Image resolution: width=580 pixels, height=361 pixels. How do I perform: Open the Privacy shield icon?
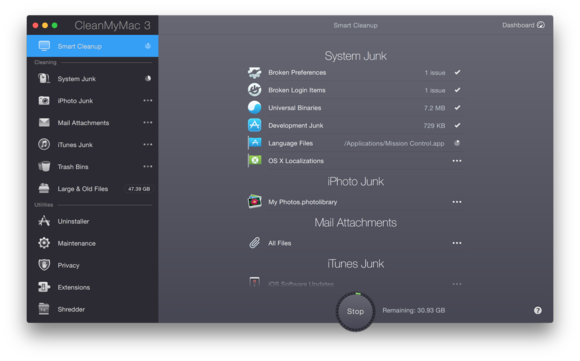[x=44, y=265]
